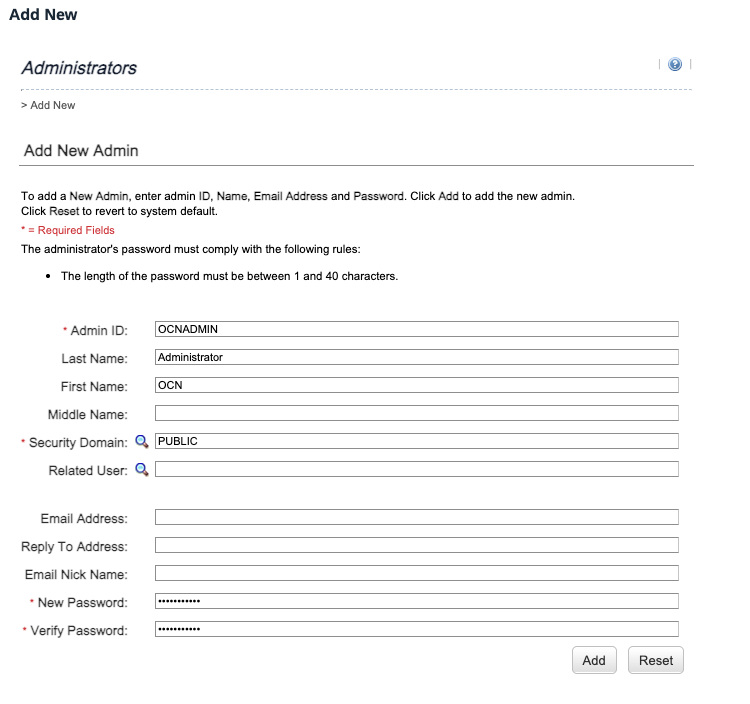
Task: Focus the Reply To Address field
Action: pos(416,545)
